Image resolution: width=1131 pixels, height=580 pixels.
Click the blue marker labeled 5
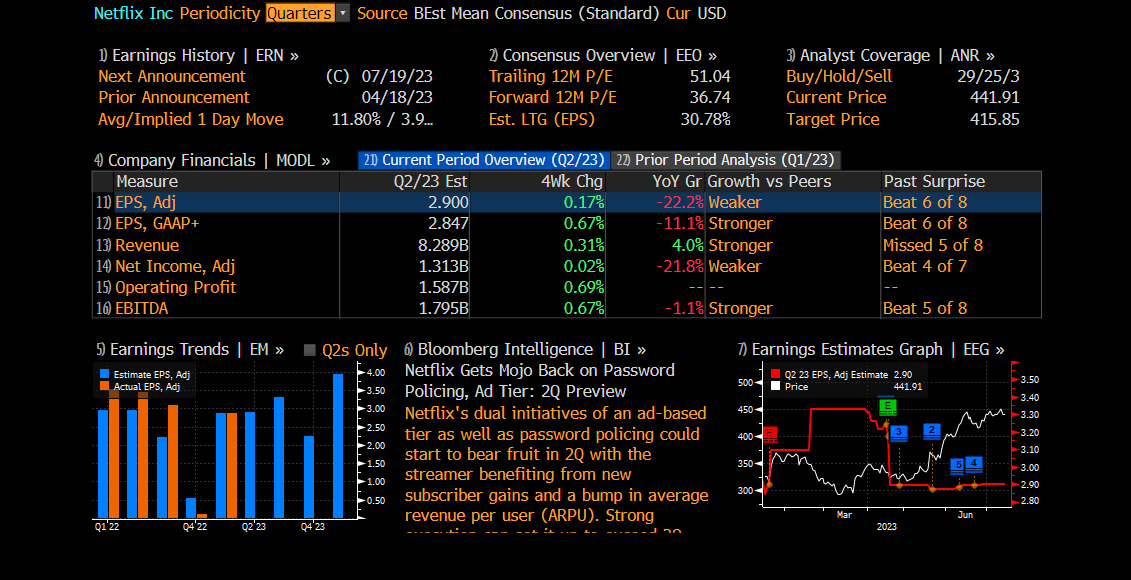959,465
